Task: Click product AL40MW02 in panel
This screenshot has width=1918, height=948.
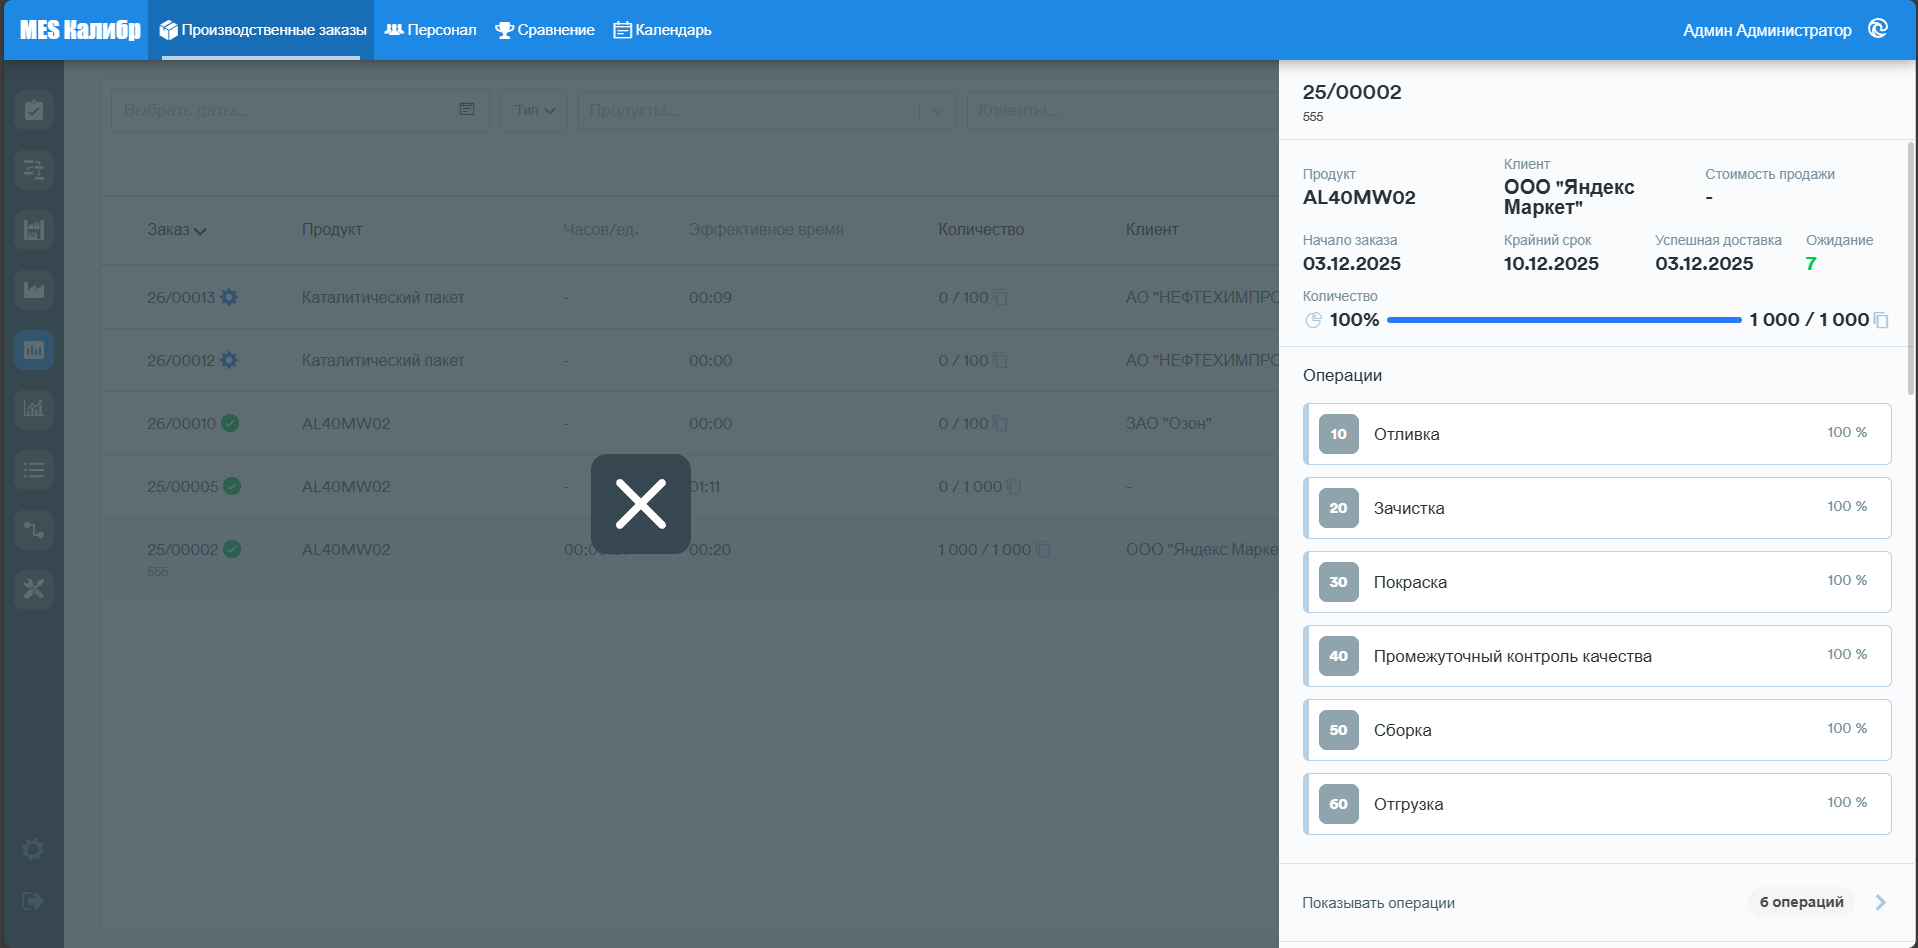Action: 1359,197
